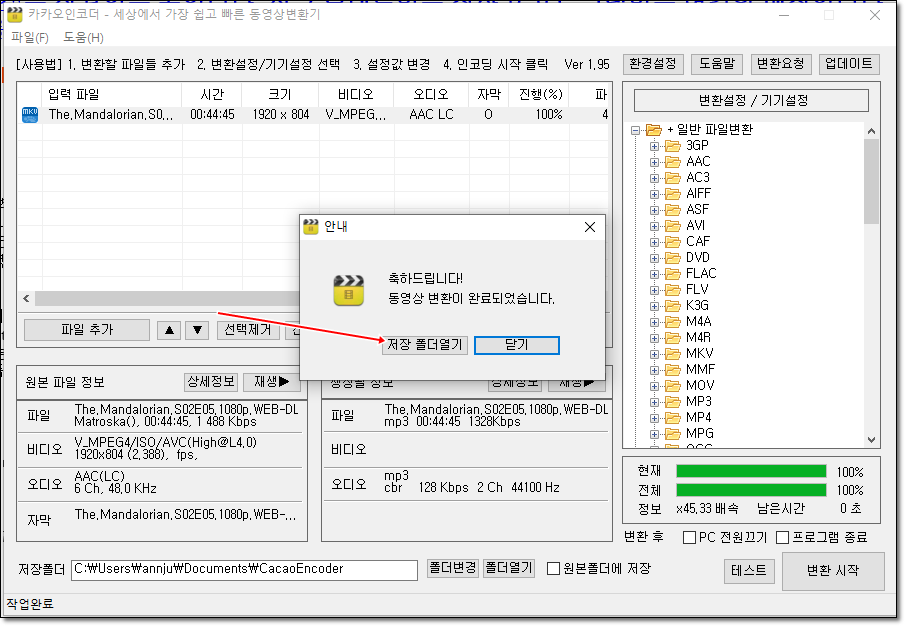Image resolution: width=905 pixels, height=626 pixels.
Task: Click the 입력 파일 column header
Action: (x=111, y=95)
